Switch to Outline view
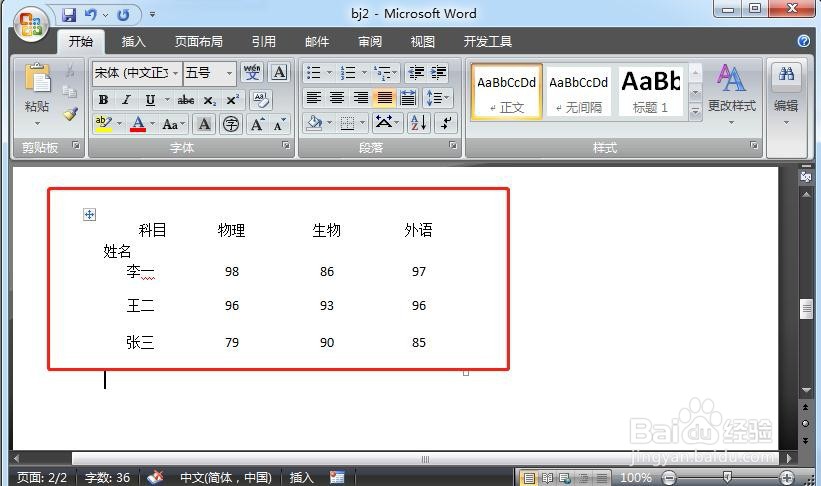This screenshot has height=486, width=821. 583,478
